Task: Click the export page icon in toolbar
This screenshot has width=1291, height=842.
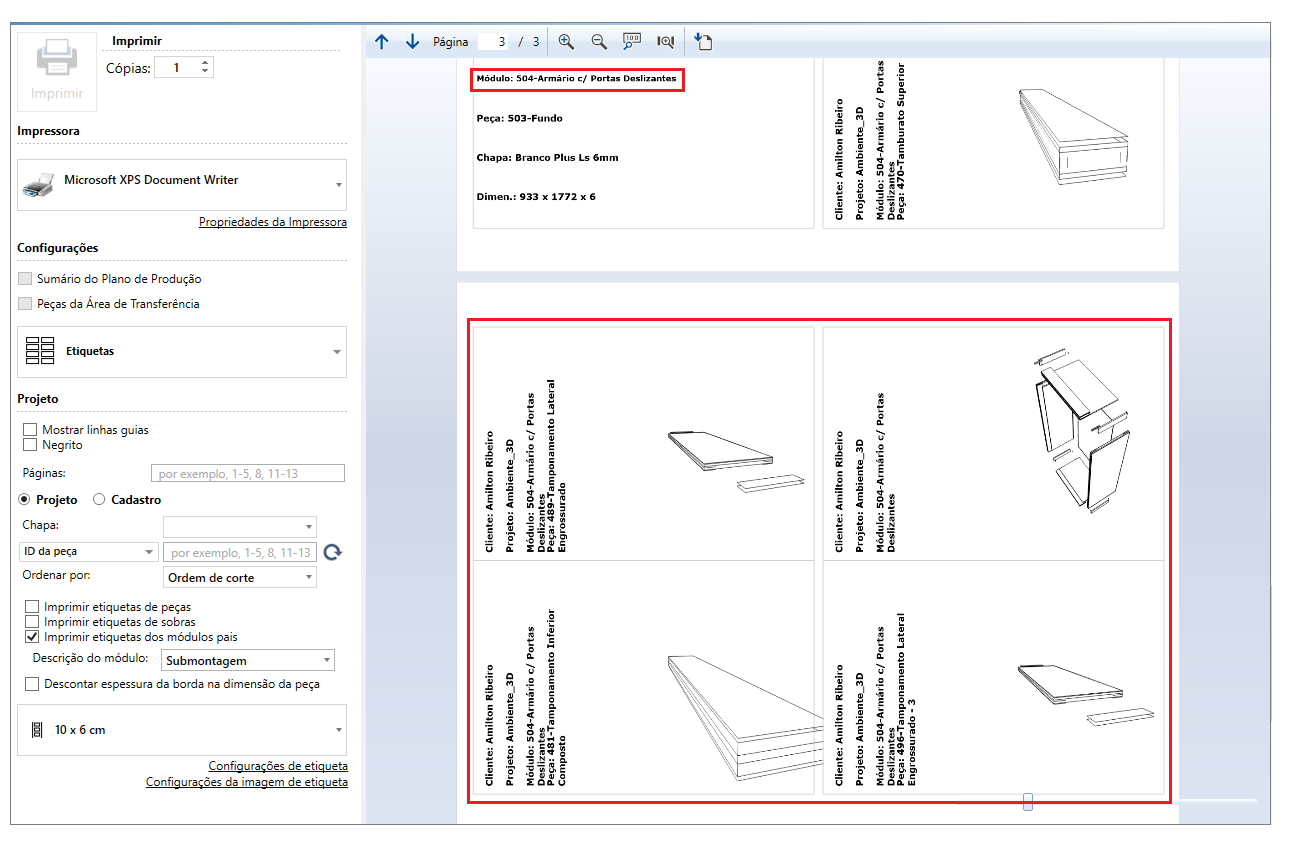Action: [x=702, y=42]
